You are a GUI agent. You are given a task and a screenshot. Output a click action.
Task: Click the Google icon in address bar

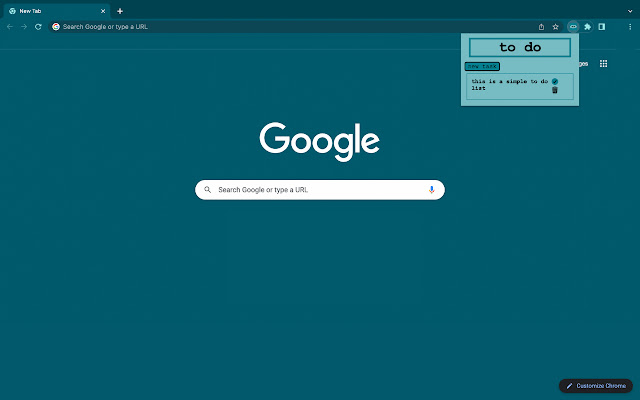click(56, 27)
